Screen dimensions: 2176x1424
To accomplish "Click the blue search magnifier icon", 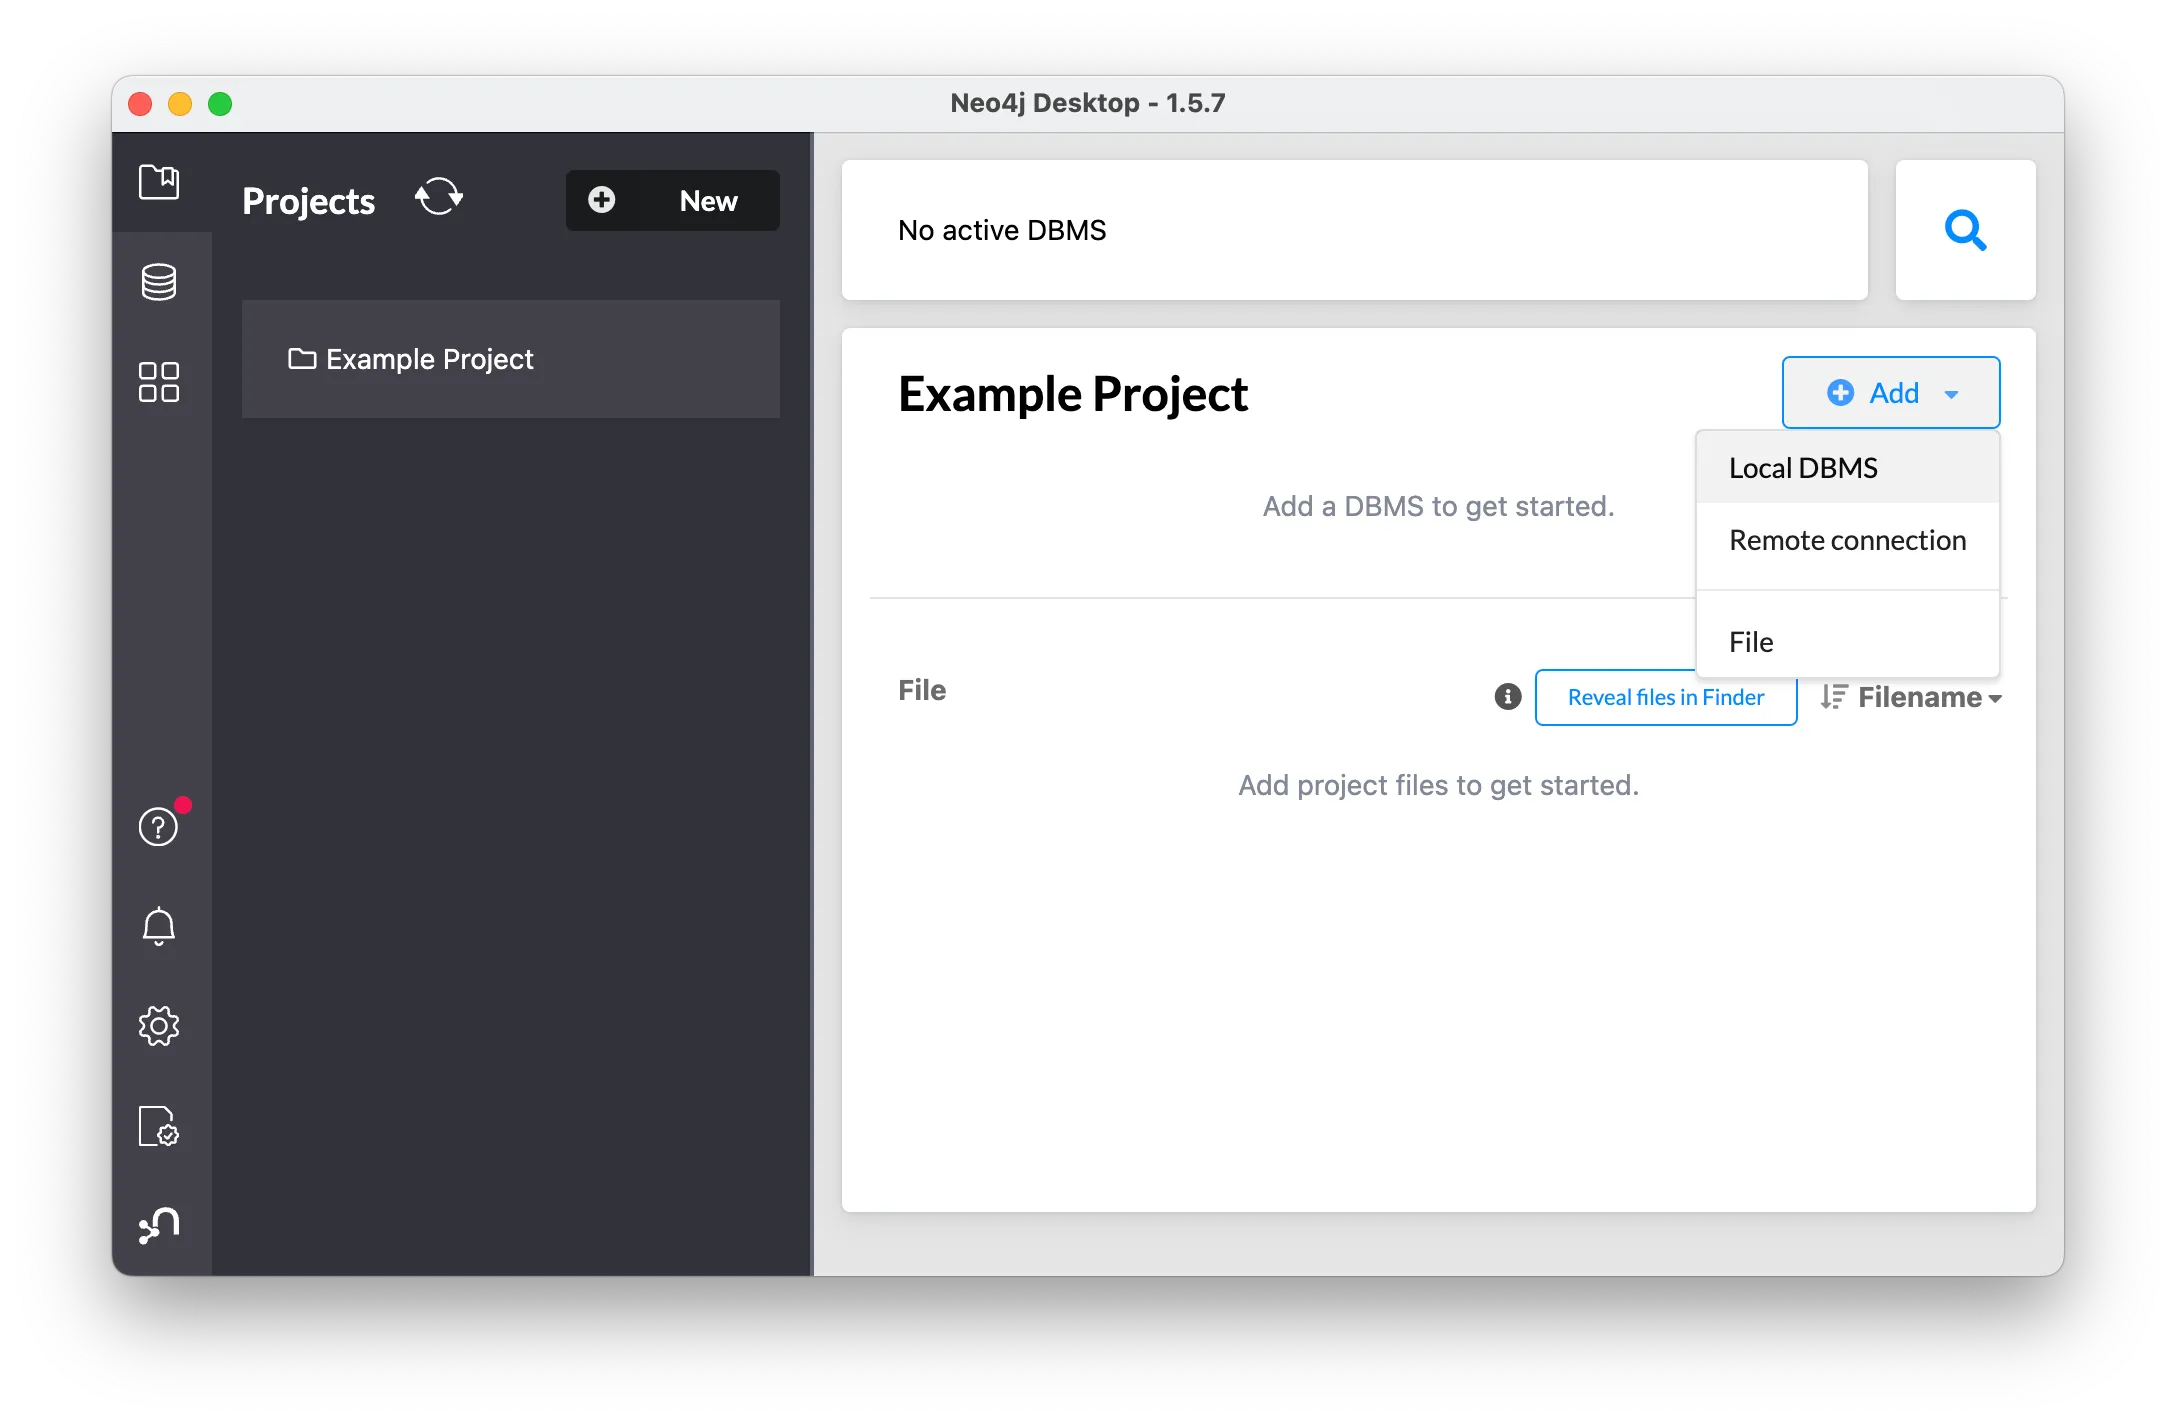I will [1965, 230].
